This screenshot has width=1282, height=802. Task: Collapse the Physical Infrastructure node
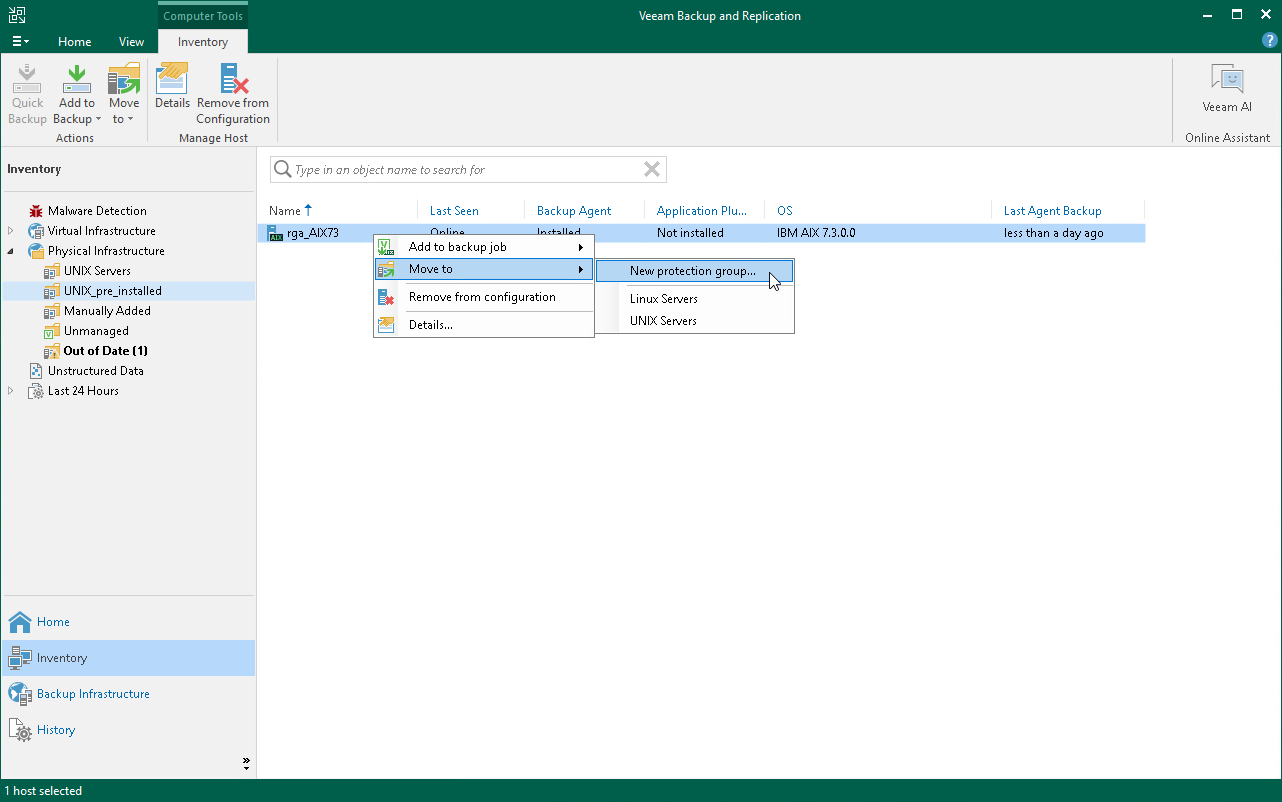[11, 251]
